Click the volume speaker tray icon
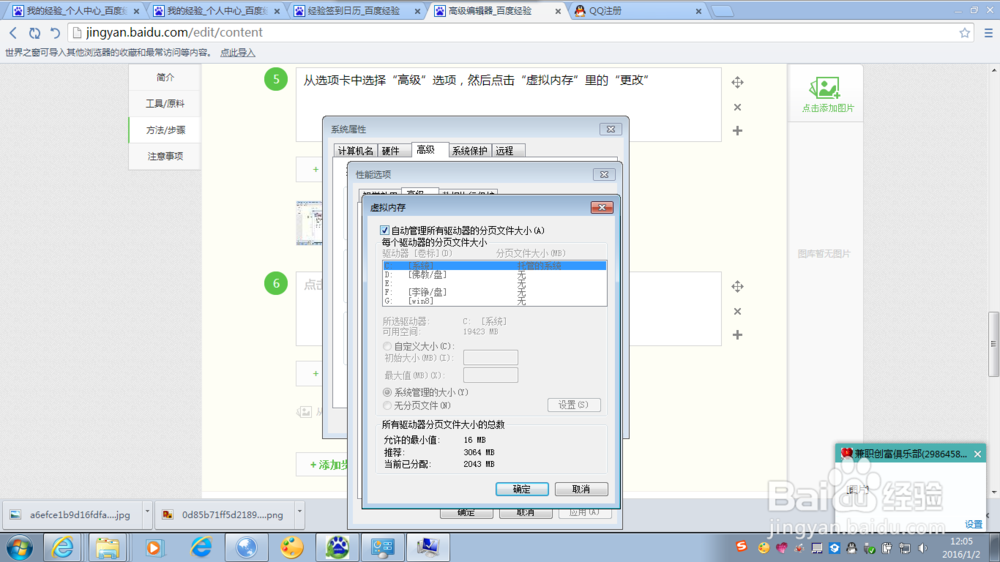 pos(922,547)
